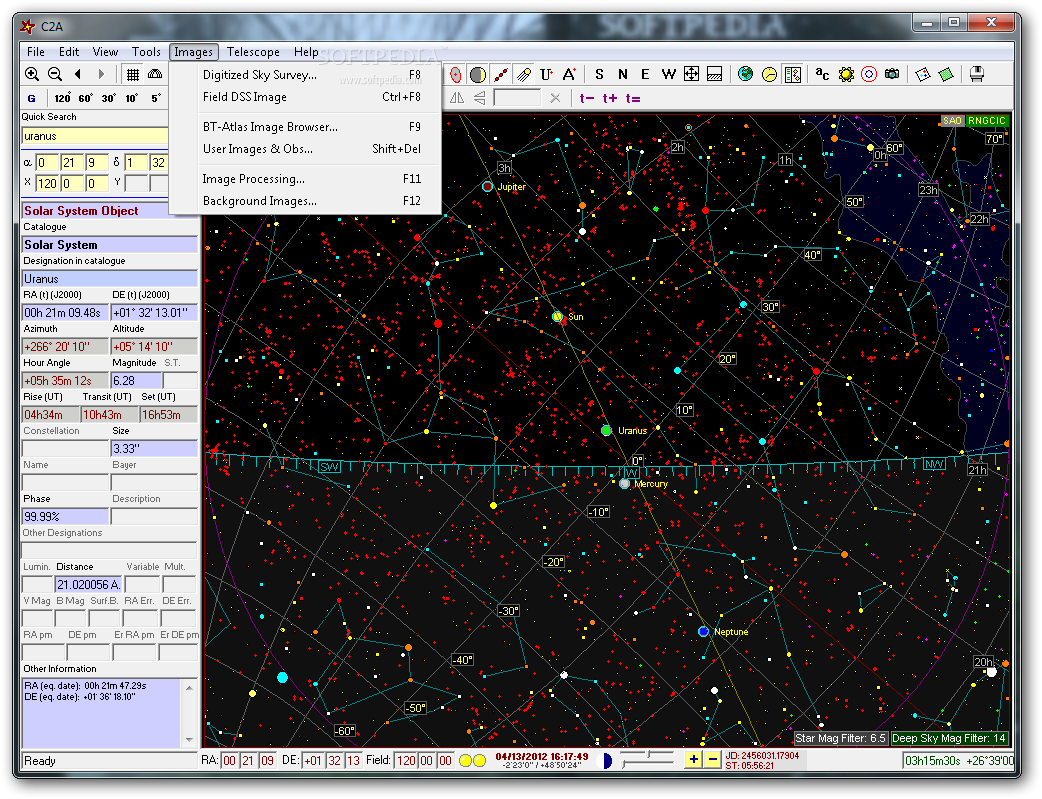Click the Jupiter marker on sky map
Viewport: 1042px width, 799px height.
pyautogui.click(x=488, y=187)
